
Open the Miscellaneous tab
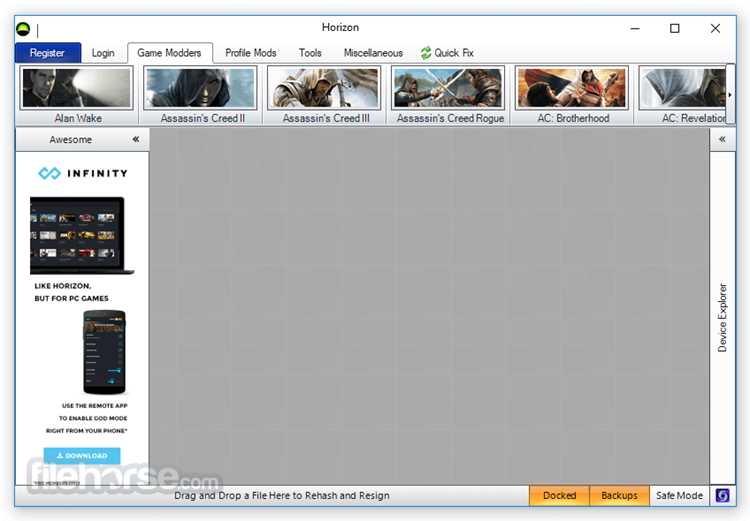(373, 53)
